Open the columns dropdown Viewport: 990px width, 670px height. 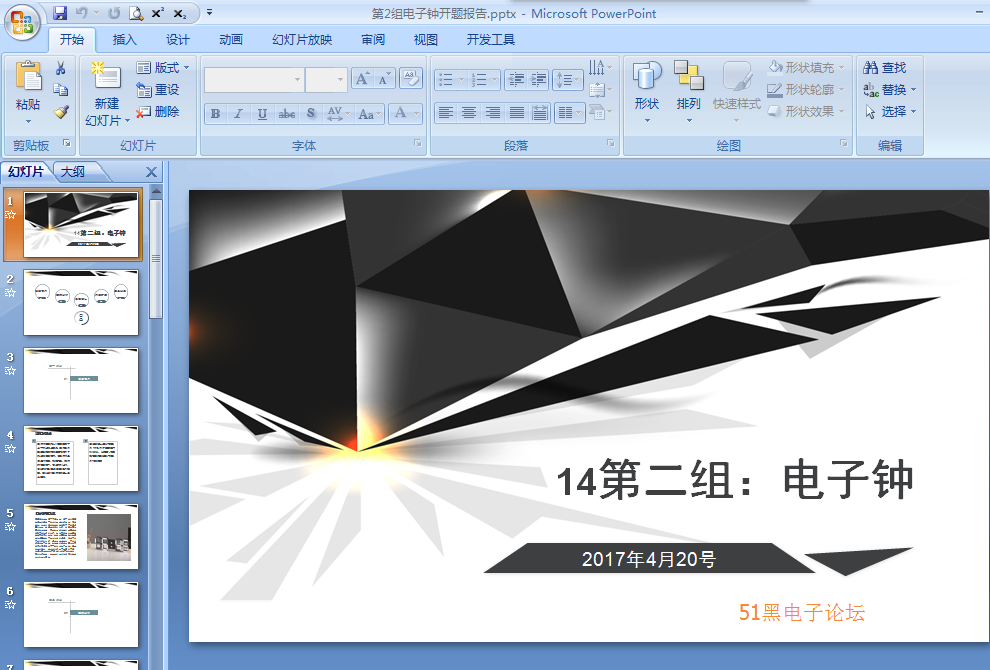[x=569, y=113]
